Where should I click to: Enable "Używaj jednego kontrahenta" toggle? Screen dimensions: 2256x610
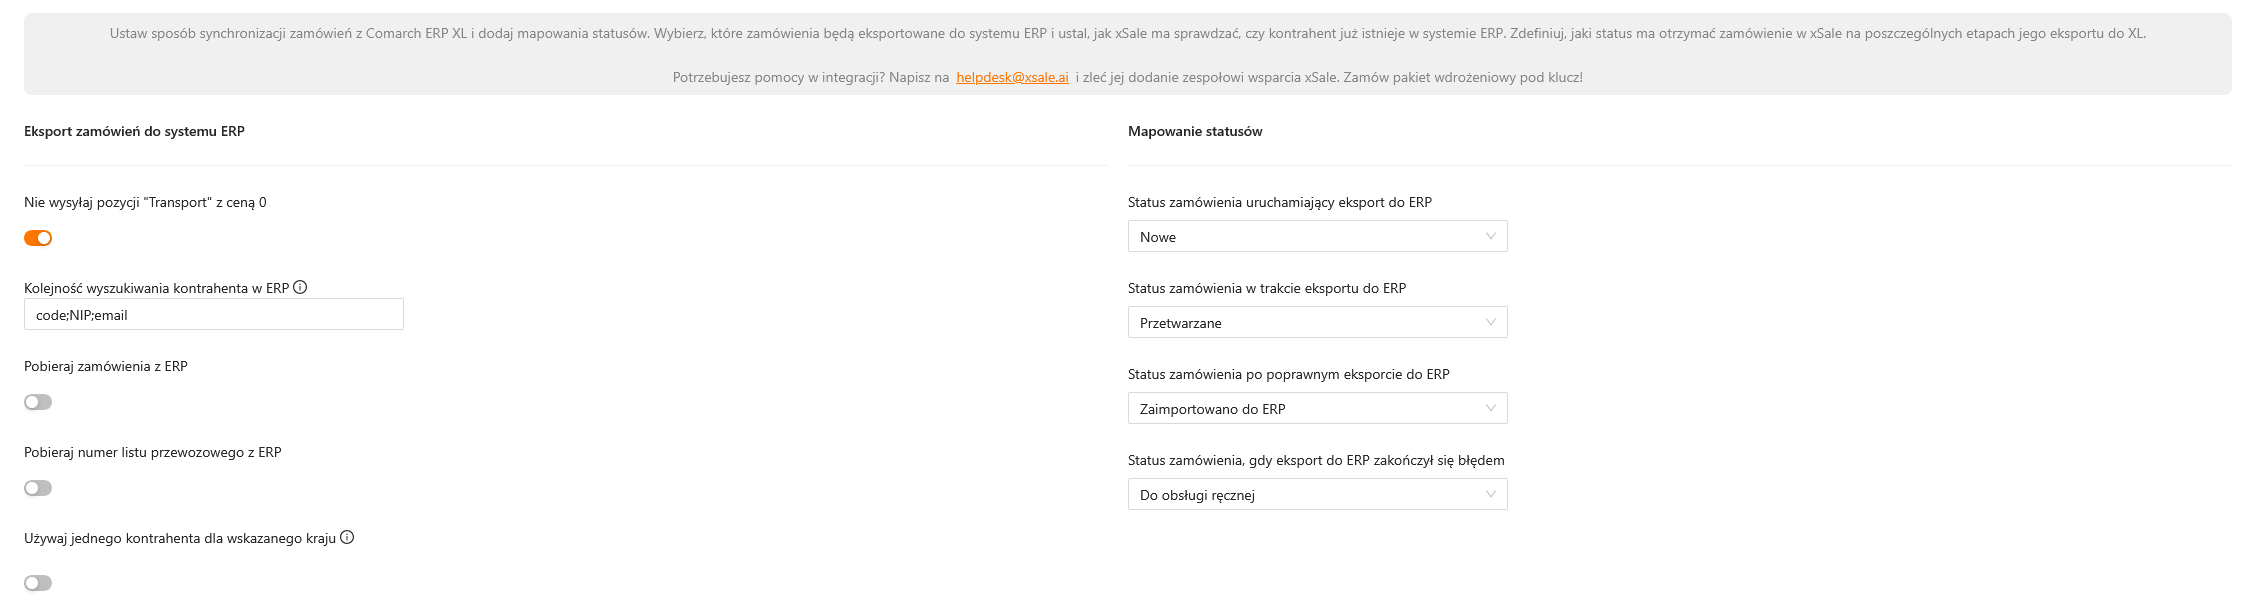38,583
